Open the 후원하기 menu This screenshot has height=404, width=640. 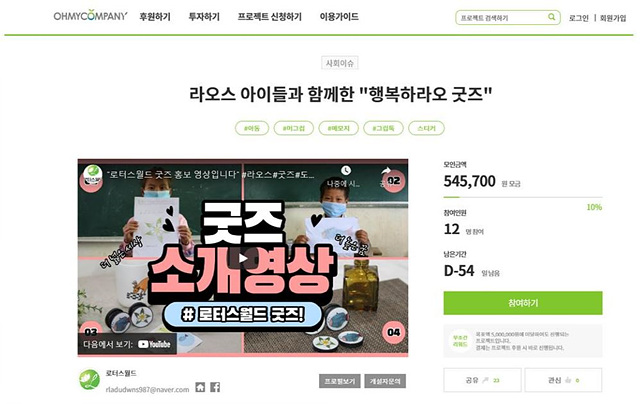[155, 17]
